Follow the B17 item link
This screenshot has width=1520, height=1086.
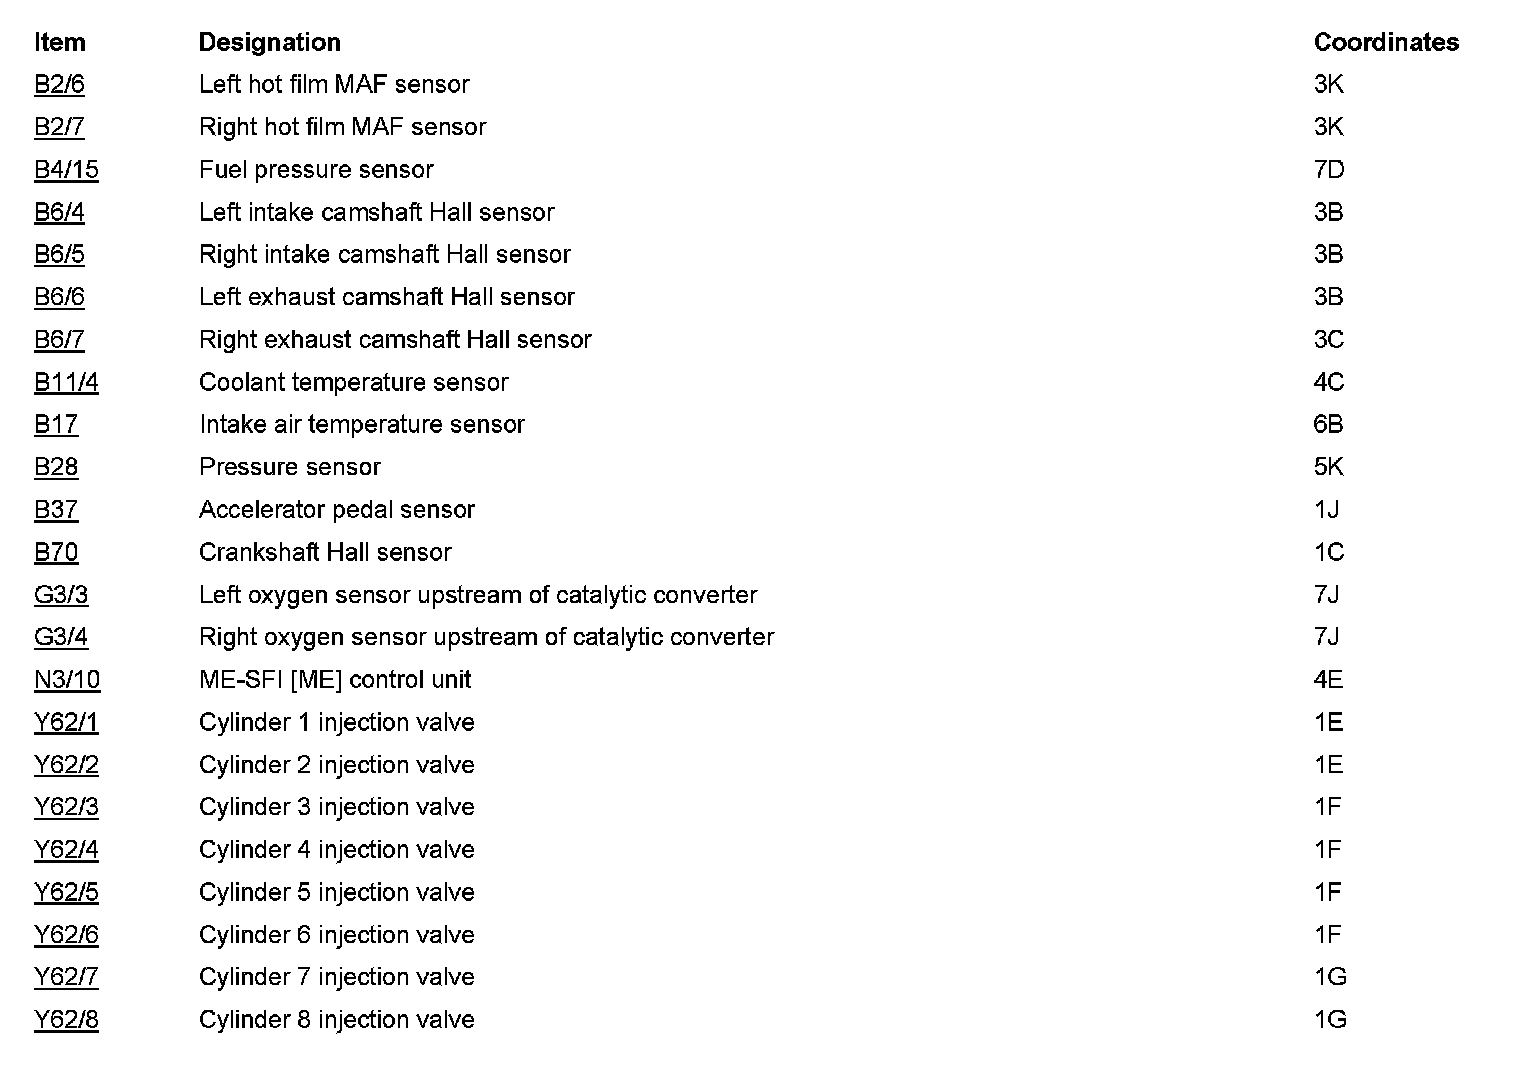click(x=56, y=425)
